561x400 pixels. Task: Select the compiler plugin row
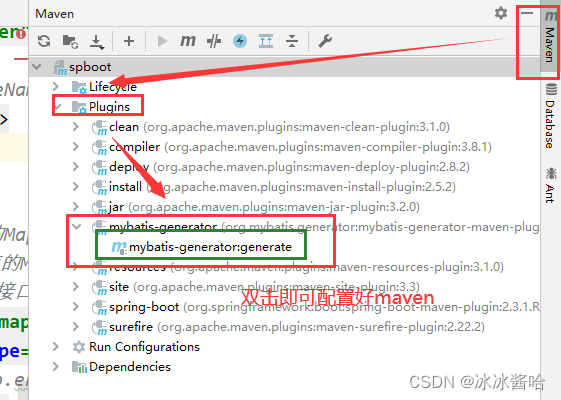[x=284, y=147]
